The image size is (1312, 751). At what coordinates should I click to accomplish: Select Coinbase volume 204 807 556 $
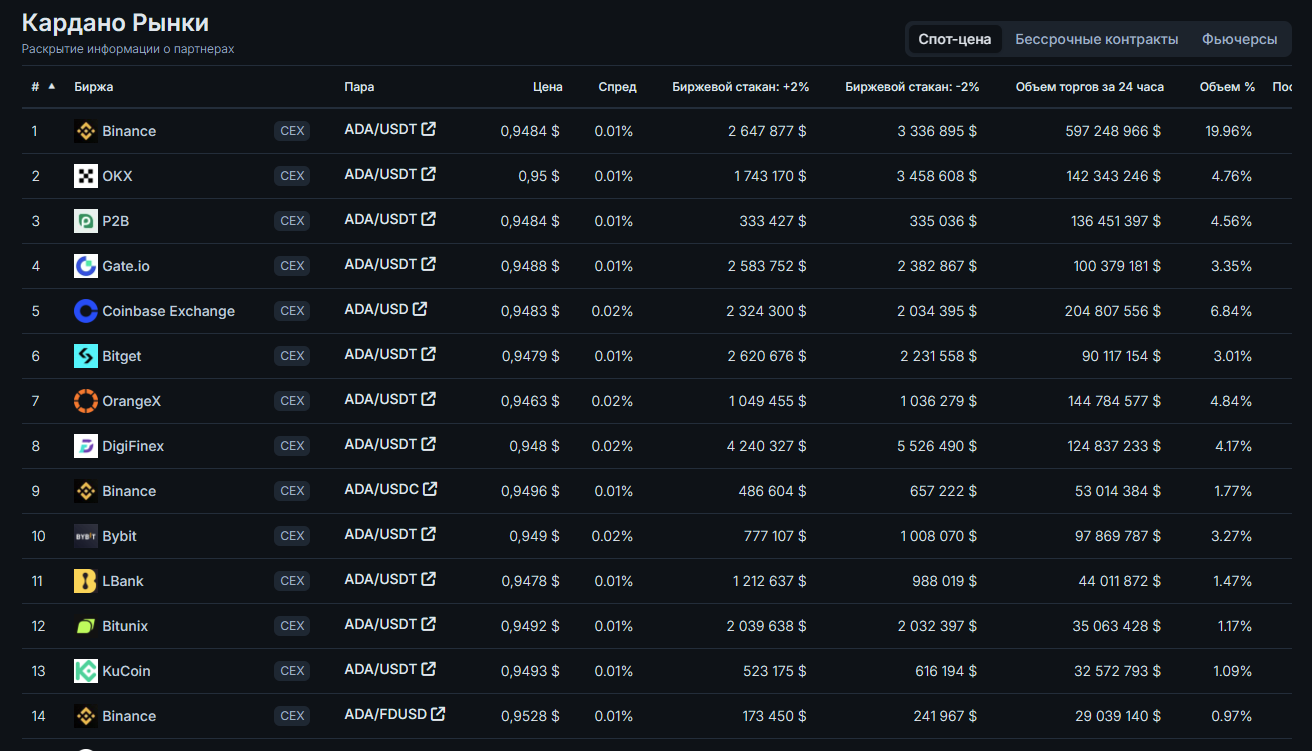coord(1113,311)
